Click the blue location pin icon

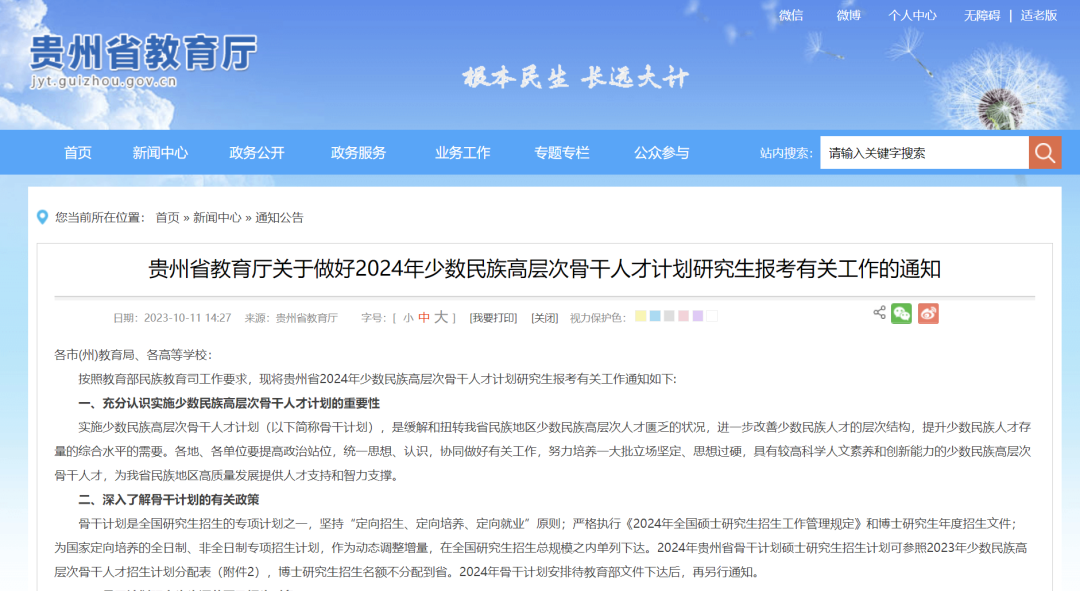click(43, 217)
